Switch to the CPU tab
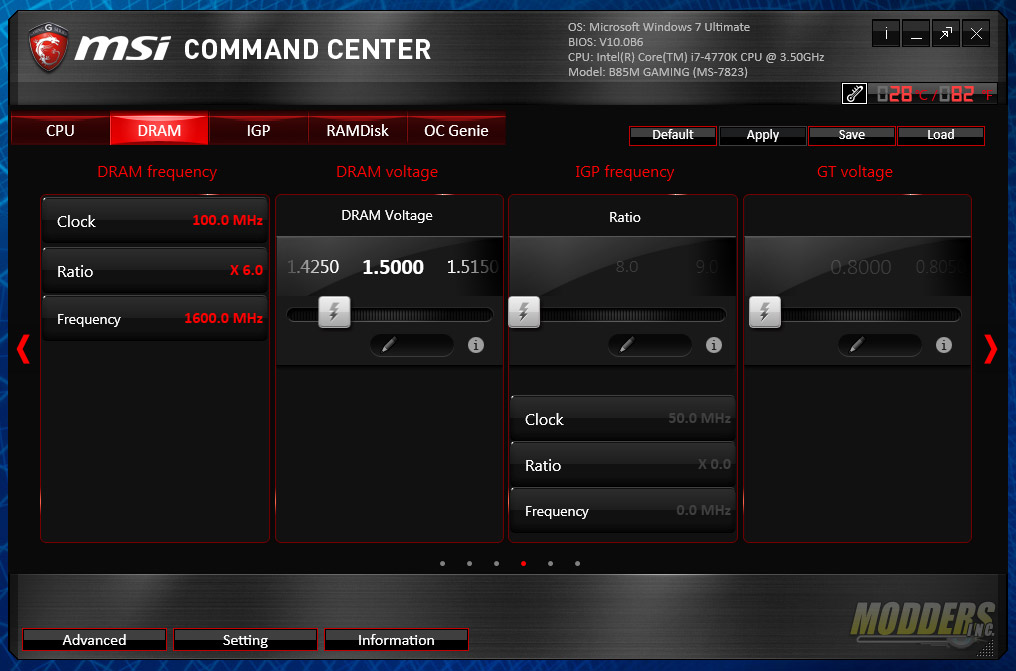This screenshot has height=671, width=1016. point(60,130)
